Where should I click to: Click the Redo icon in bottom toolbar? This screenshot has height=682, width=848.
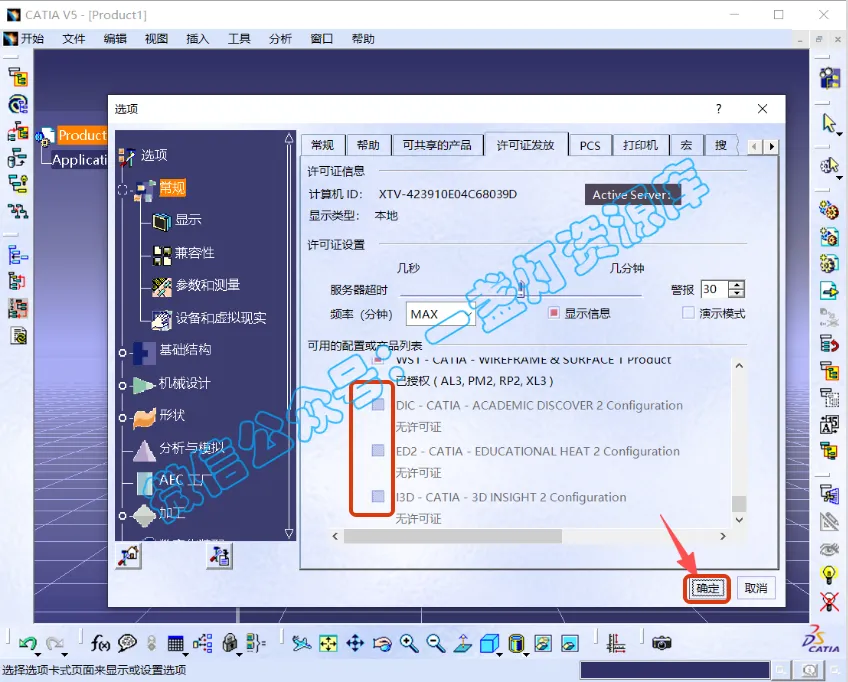coord(55,643)
